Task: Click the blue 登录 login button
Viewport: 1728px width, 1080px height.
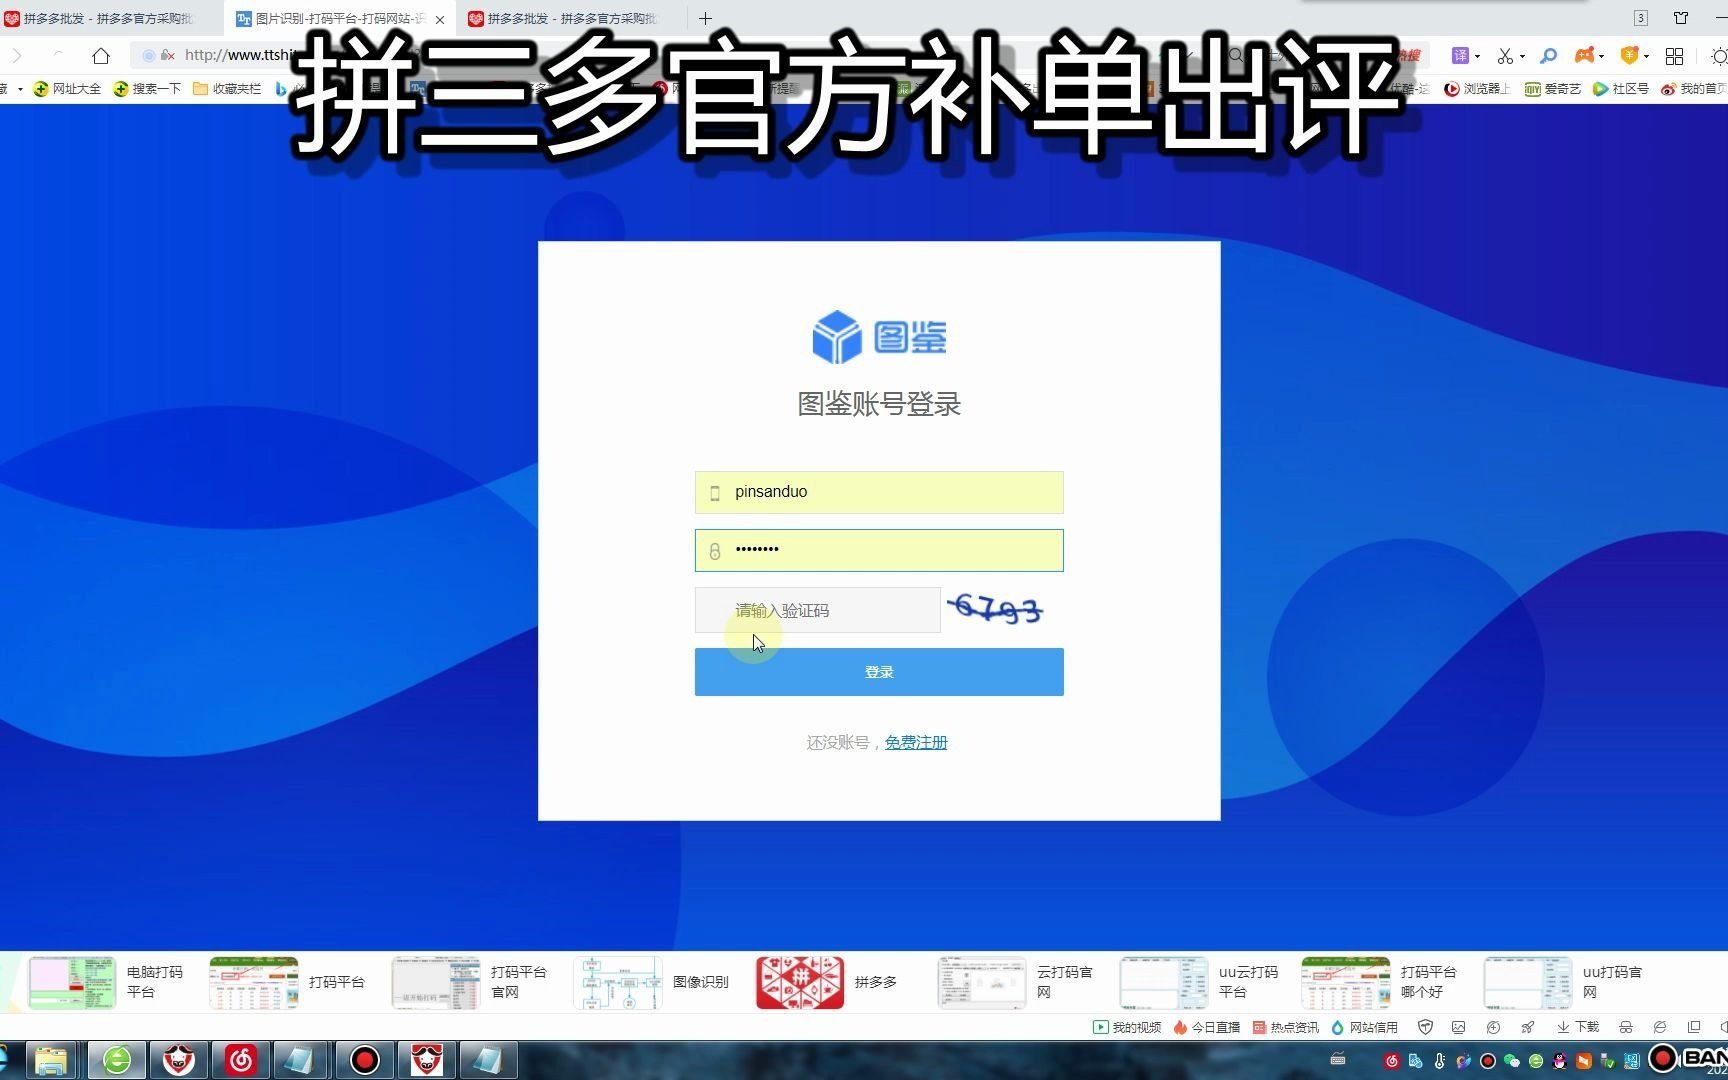Action: point(879,672)
